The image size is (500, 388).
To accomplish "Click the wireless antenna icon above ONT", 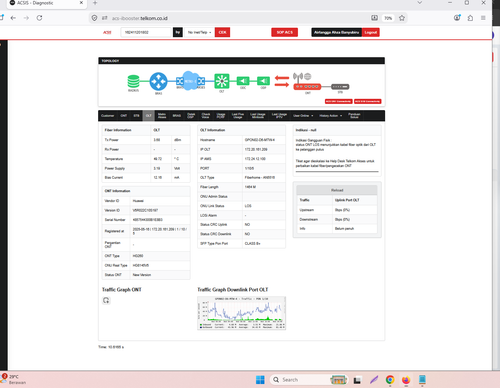I will pos(298,77).
